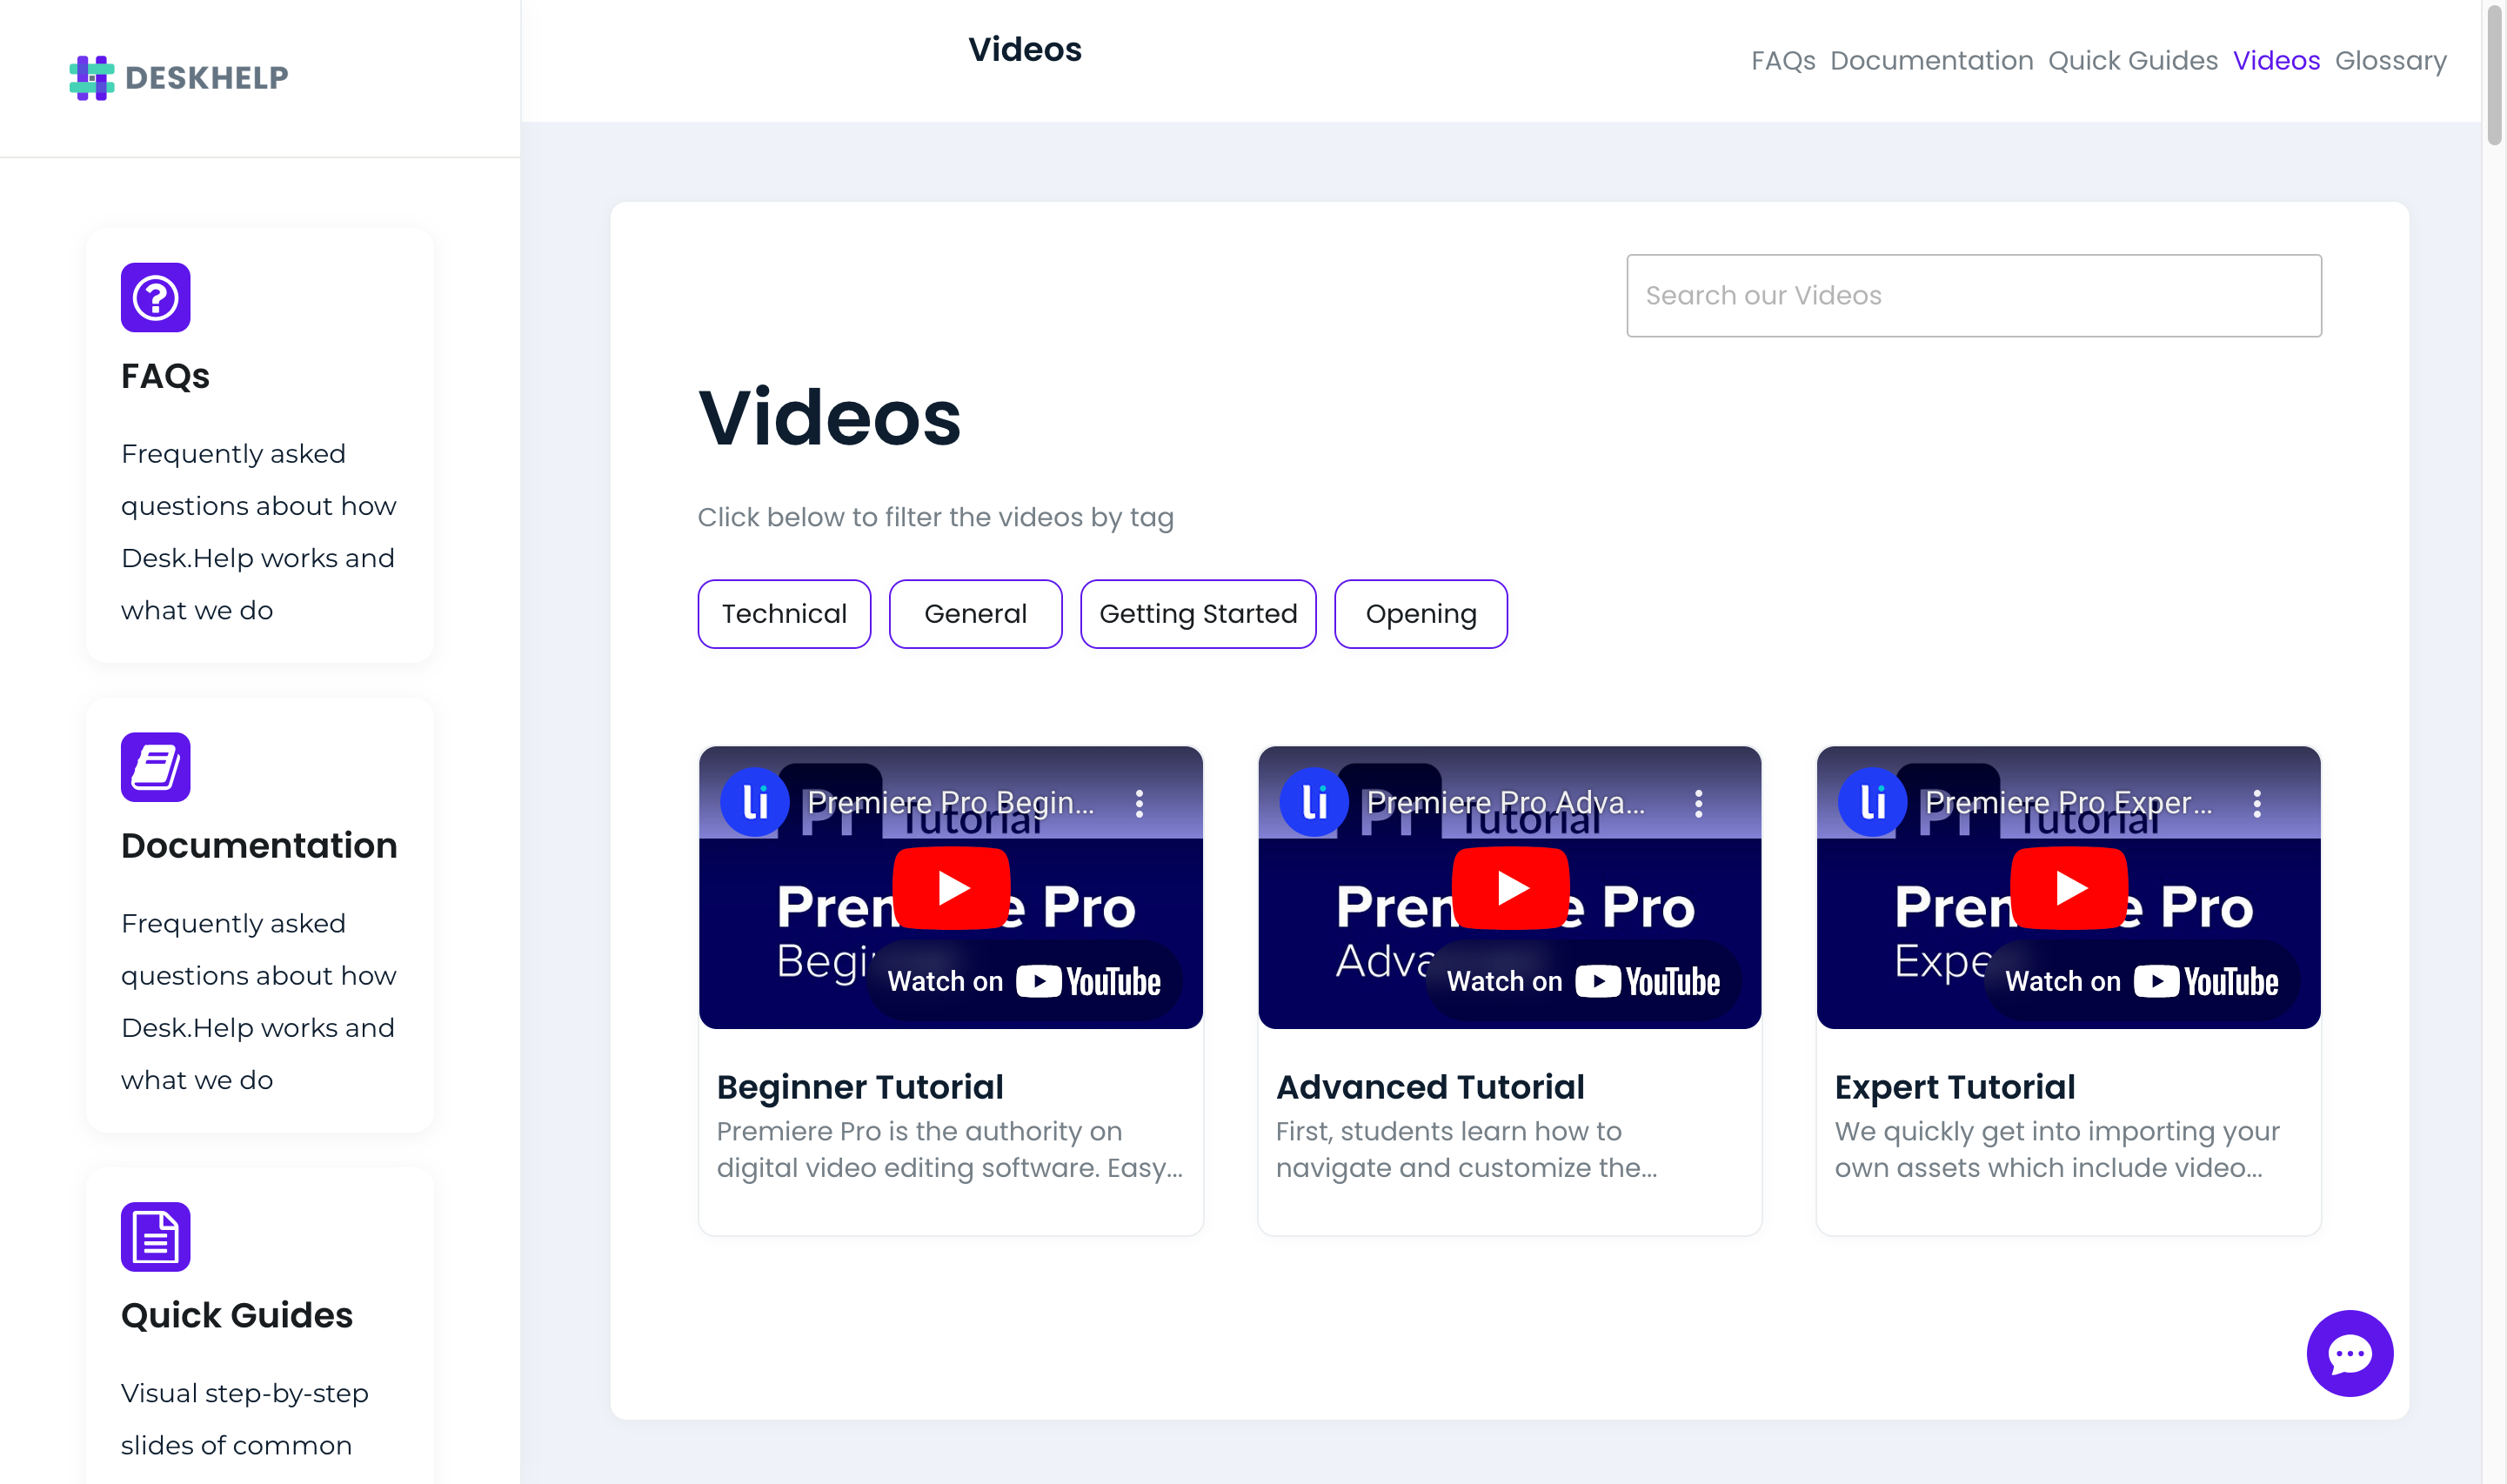Open FAQs in top navigation
The height and width of the screenshot is (1484, 2507).
[x=1782, y=61]
